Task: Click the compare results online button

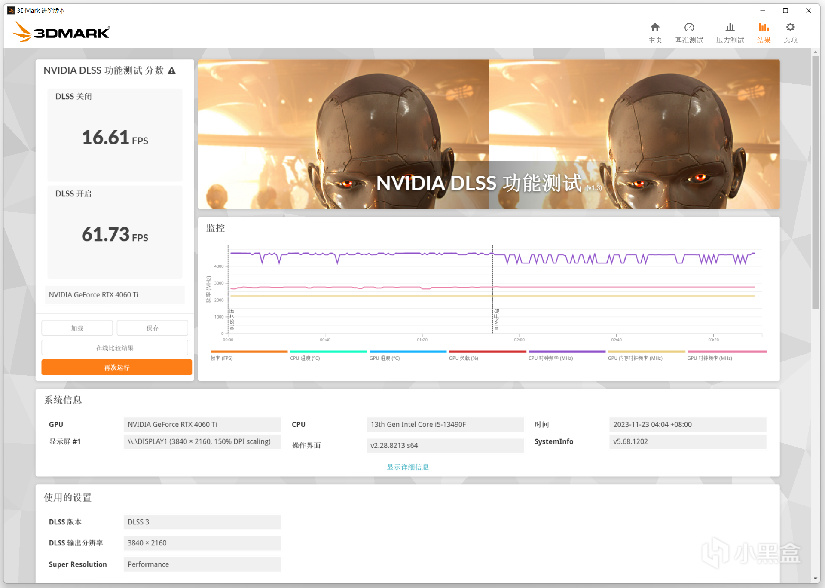Action: point(115,348)
